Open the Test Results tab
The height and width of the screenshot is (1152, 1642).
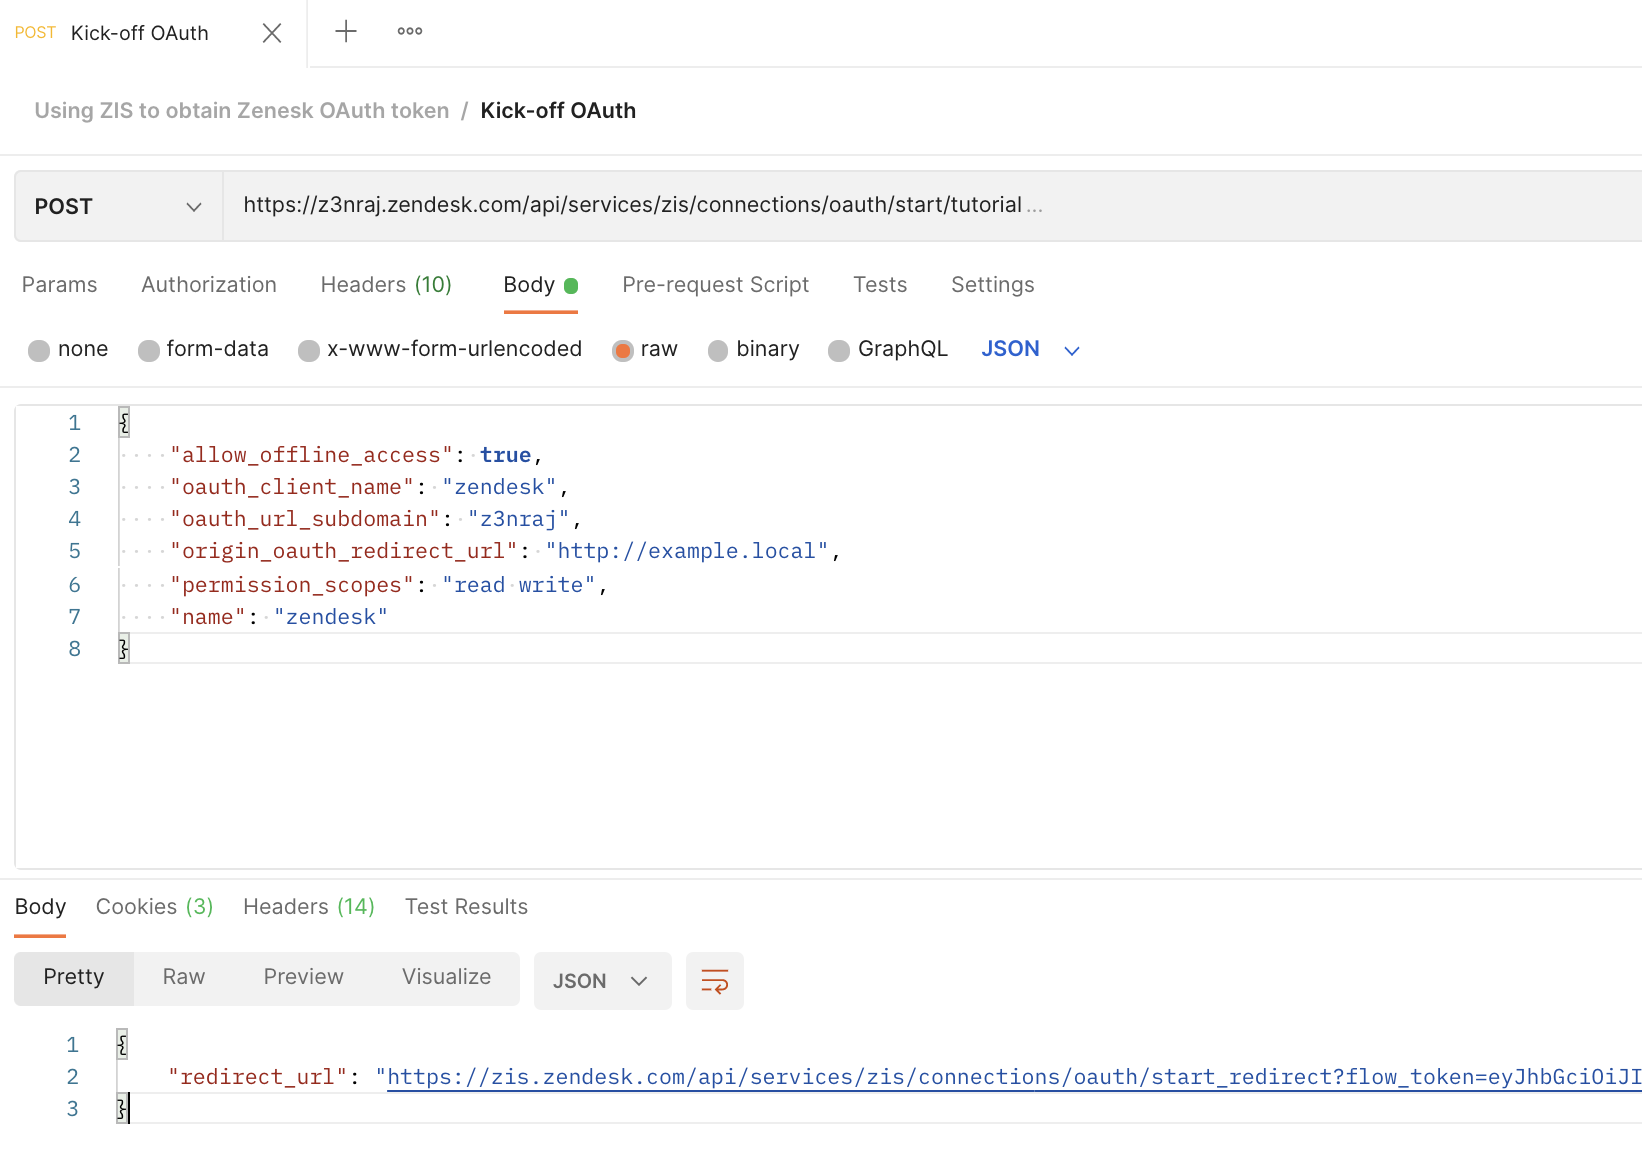[466, 907]
